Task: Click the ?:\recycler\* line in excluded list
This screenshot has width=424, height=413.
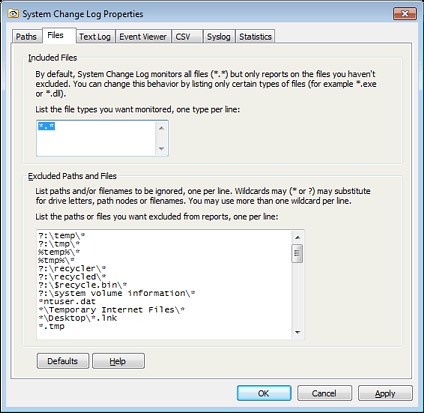Action: click(x=72, y=268)
